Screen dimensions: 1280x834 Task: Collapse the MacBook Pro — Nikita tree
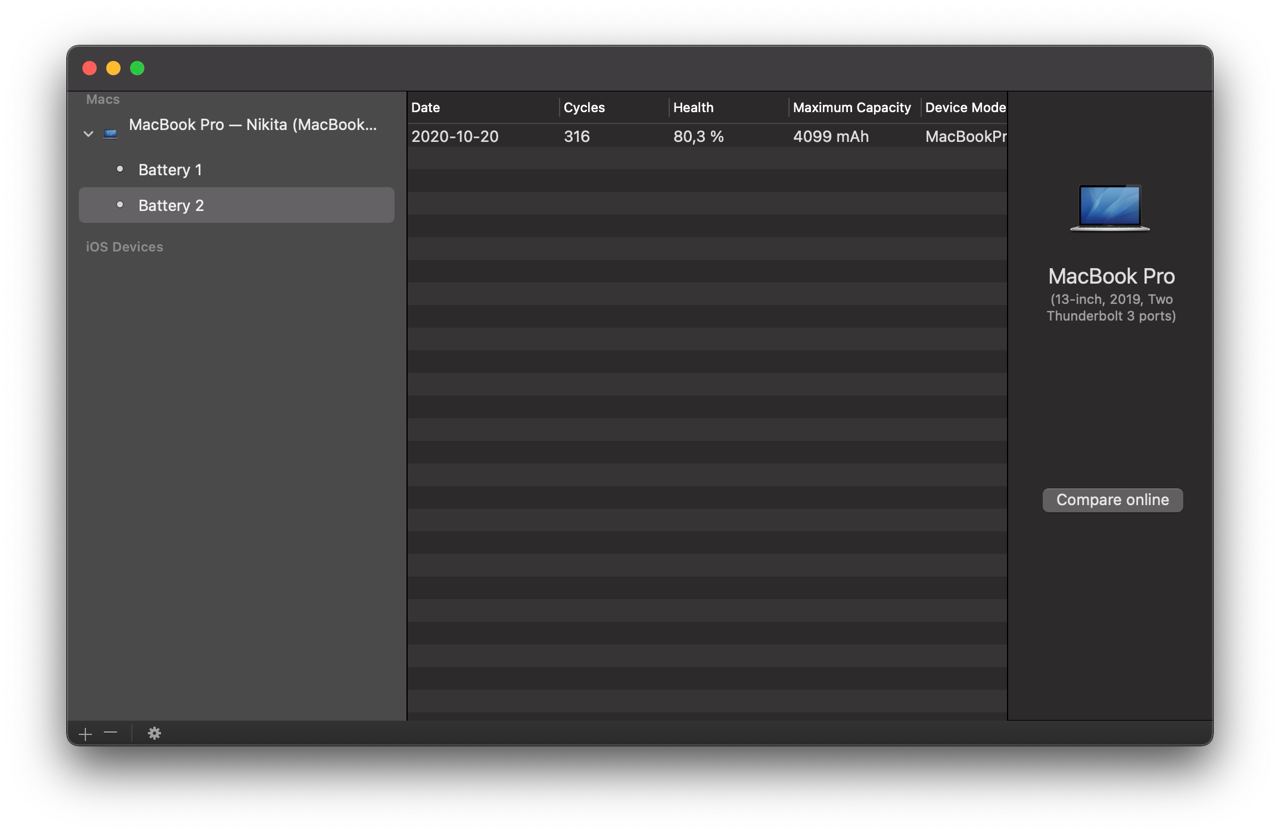[88, 133]
